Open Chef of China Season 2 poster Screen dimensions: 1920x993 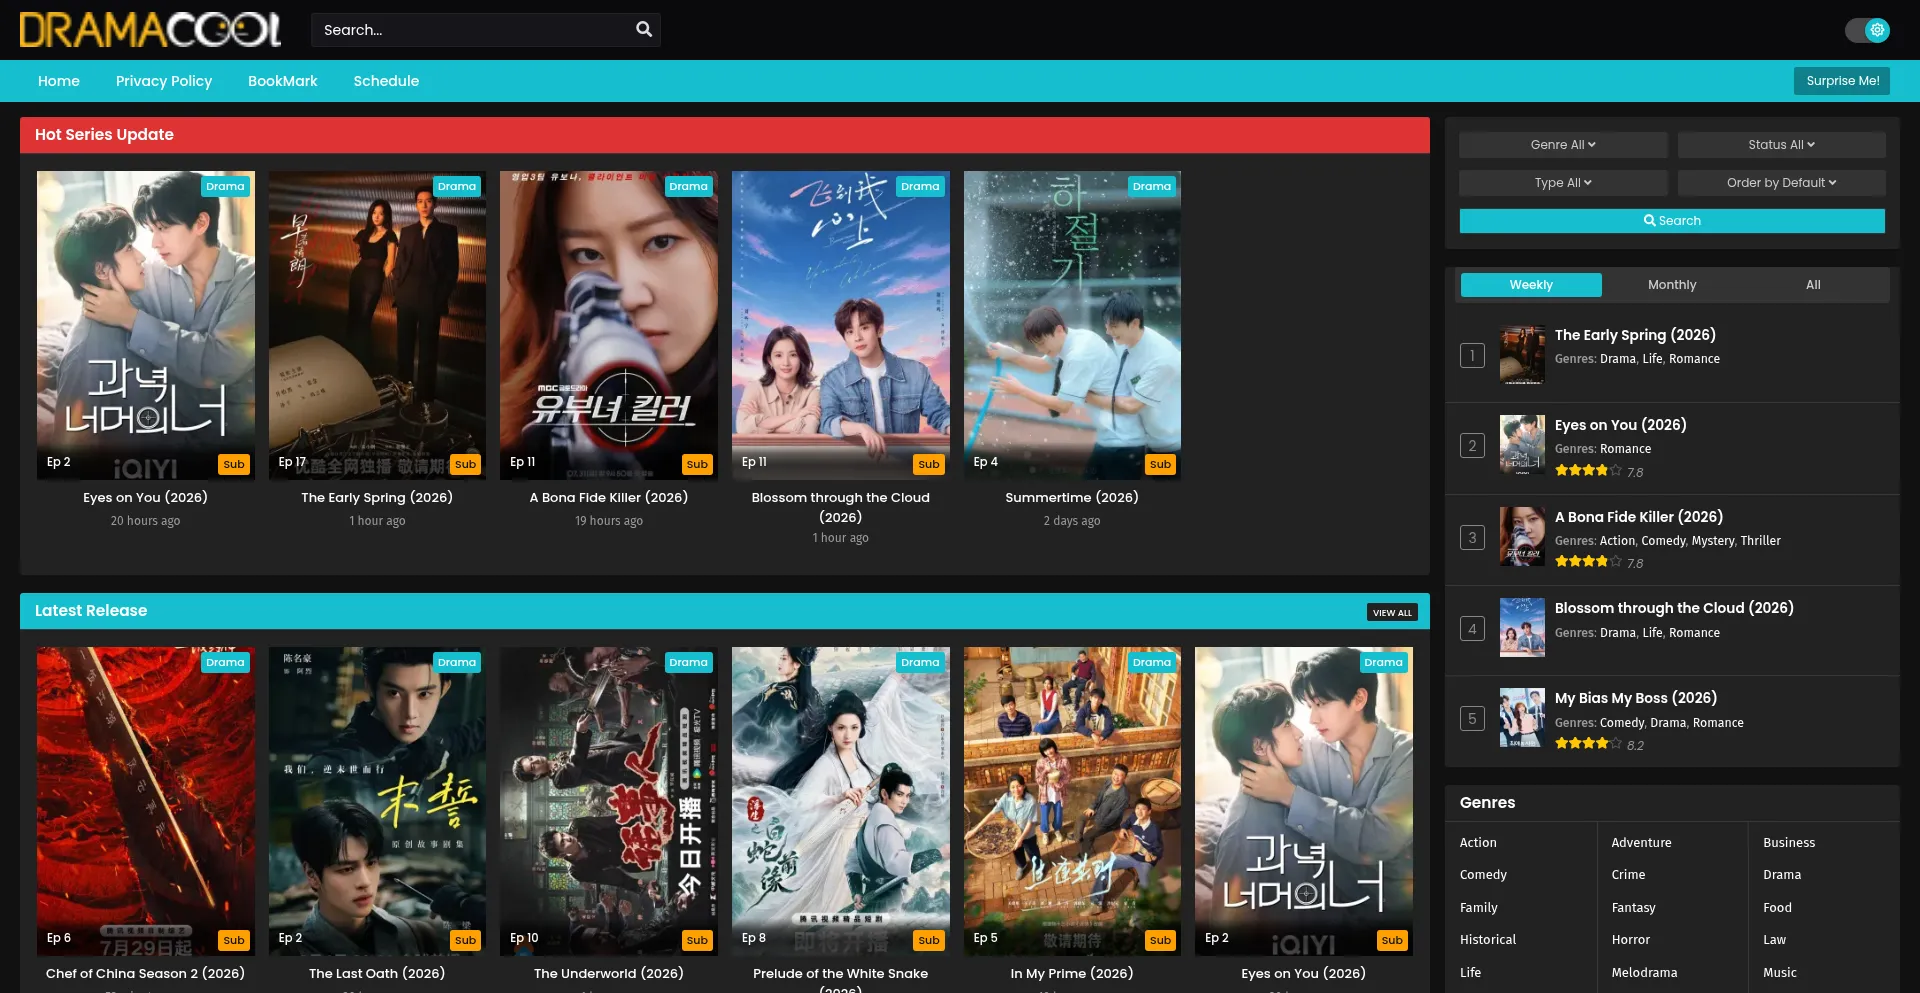click(146, 801)
